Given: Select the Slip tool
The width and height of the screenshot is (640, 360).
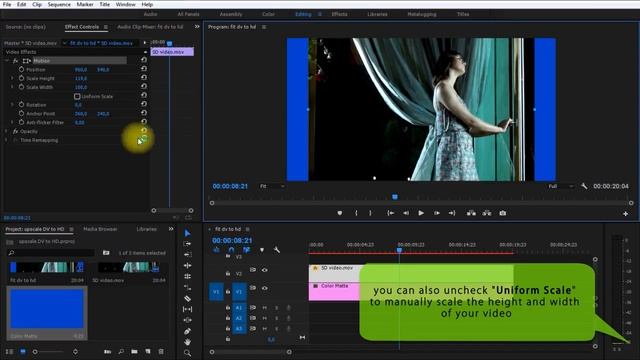Looking at the screenshot, I should point(187,309).
